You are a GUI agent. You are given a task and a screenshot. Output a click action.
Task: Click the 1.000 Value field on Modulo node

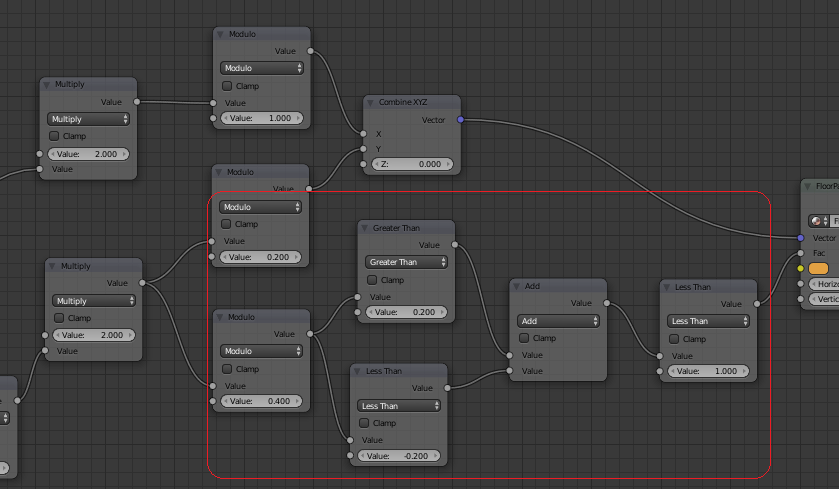262,118
